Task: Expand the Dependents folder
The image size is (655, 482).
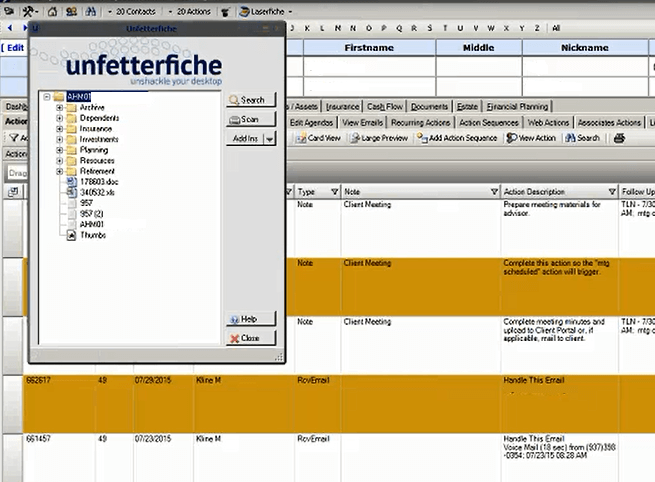Action: (59, 118)
